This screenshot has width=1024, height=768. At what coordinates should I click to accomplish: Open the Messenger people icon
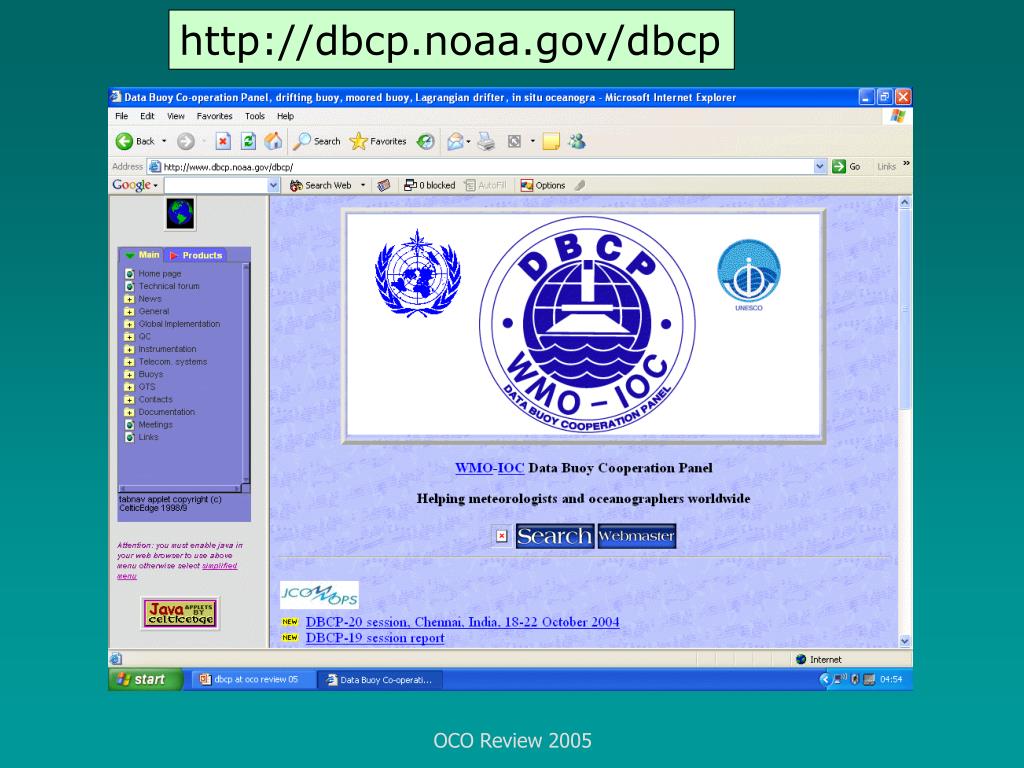click(577, 141)
